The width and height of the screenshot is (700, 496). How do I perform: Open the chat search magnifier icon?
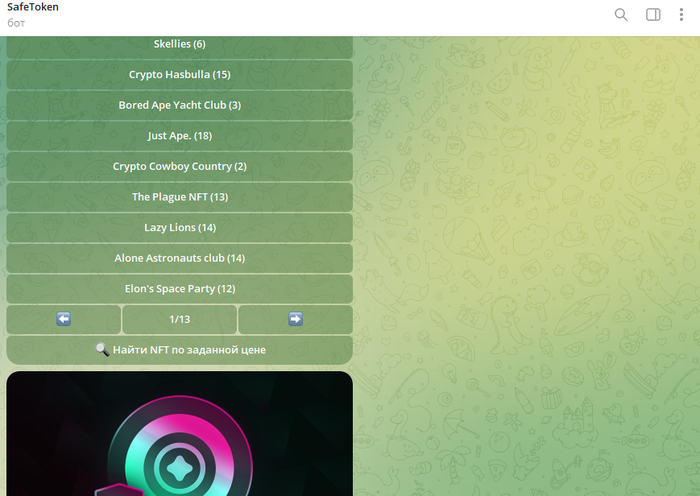(x=621, y=15)
